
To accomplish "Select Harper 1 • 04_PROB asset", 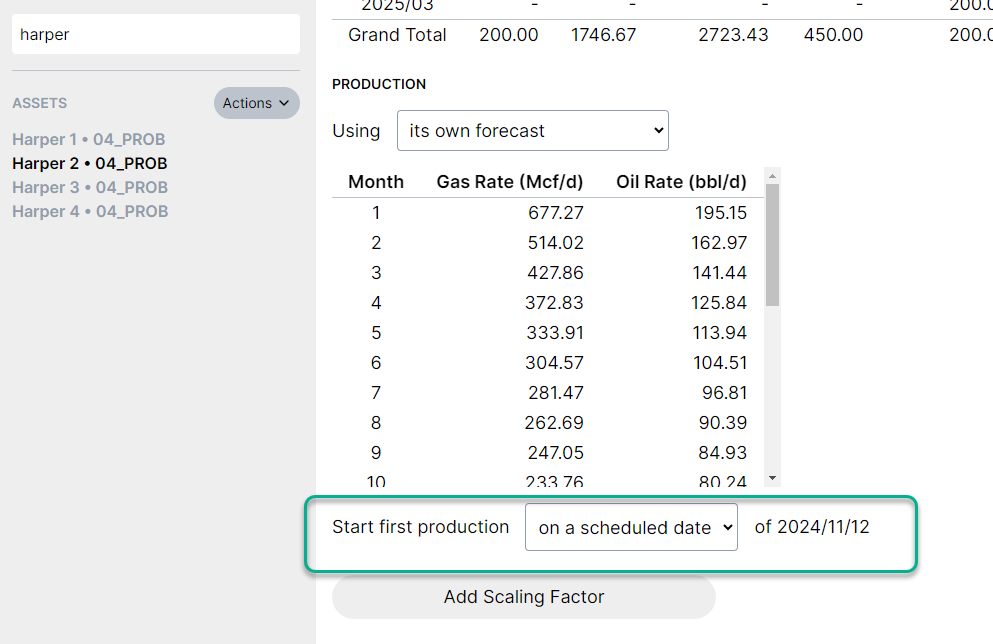I will click(88, 139).
